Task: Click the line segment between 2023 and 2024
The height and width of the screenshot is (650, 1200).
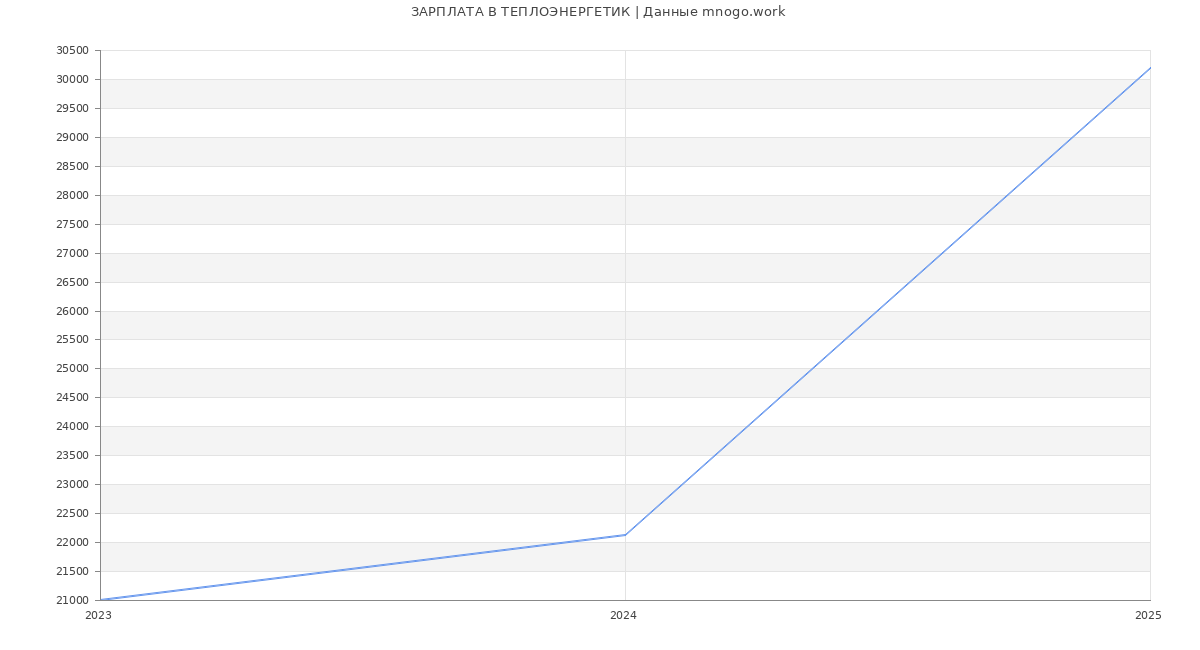Action: coord(363,567)
